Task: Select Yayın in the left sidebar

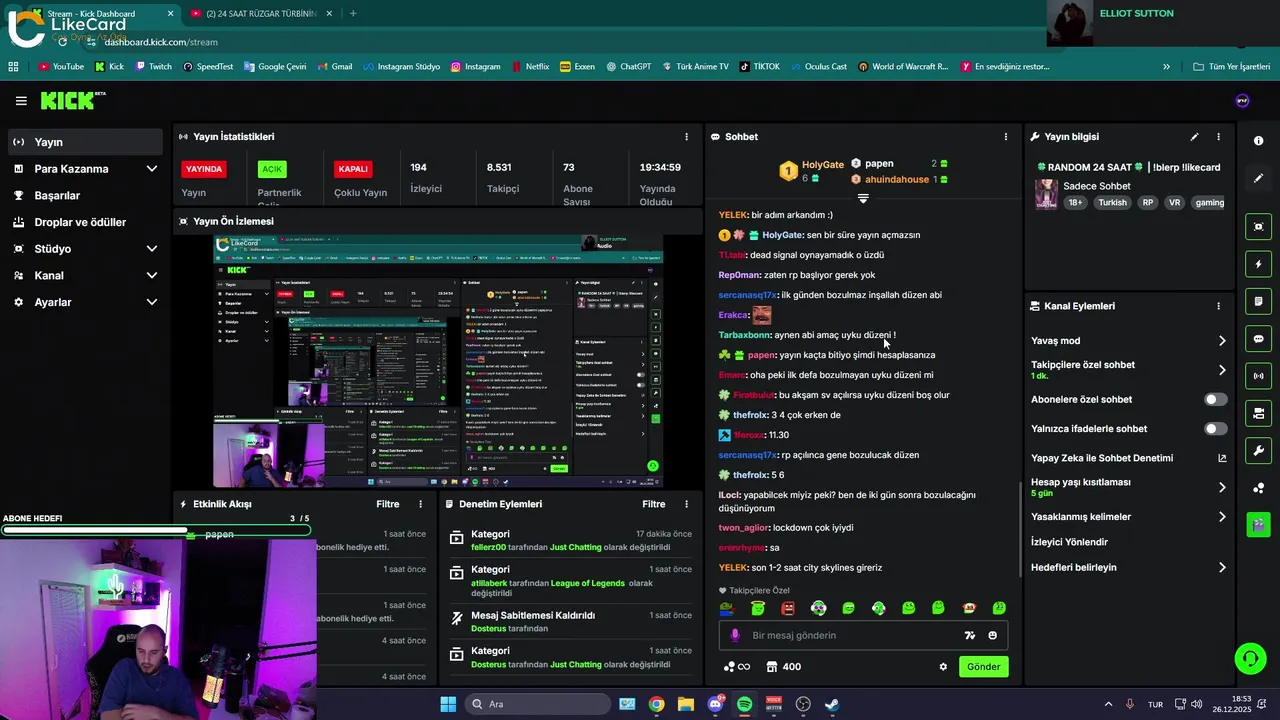Action: click(x=85, y=142)
